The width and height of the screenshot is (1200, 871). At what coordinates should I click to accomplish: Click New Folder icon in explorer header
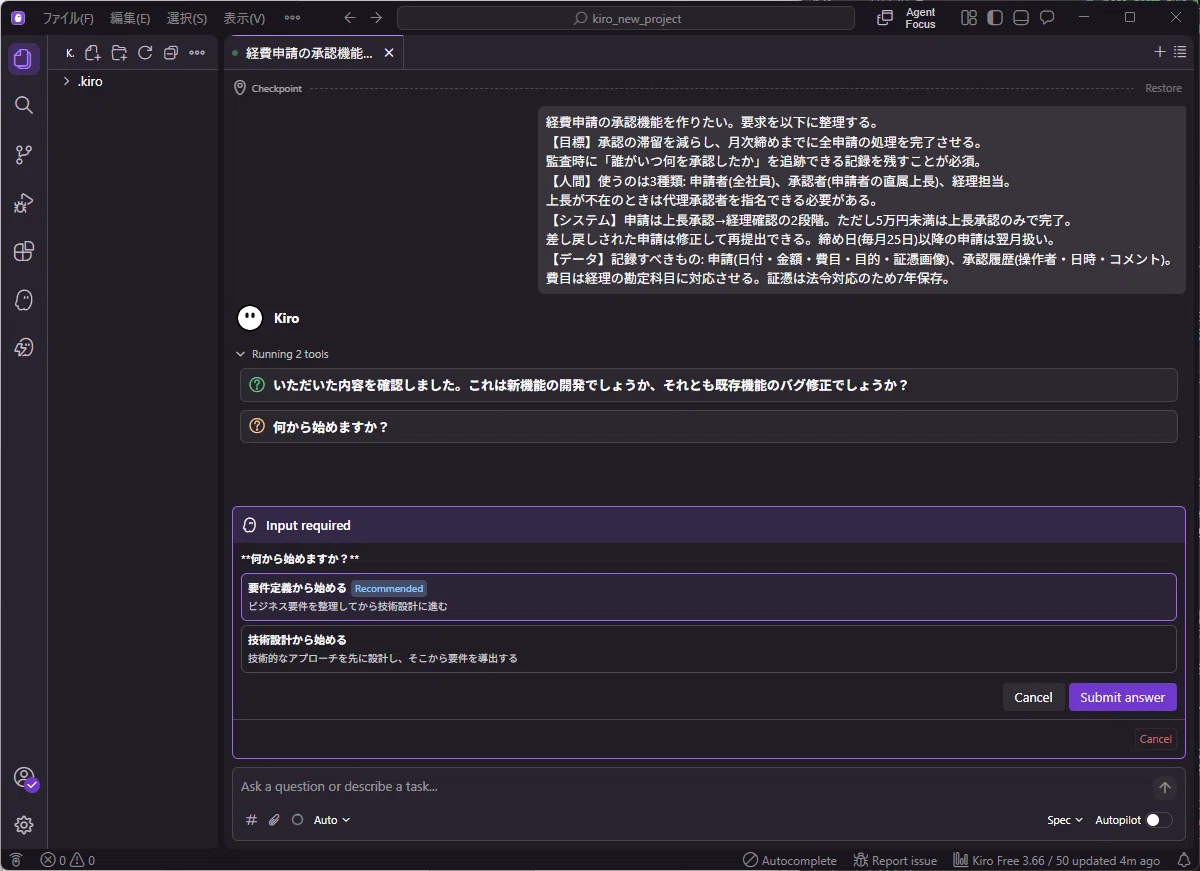click(x=119, y=53)
